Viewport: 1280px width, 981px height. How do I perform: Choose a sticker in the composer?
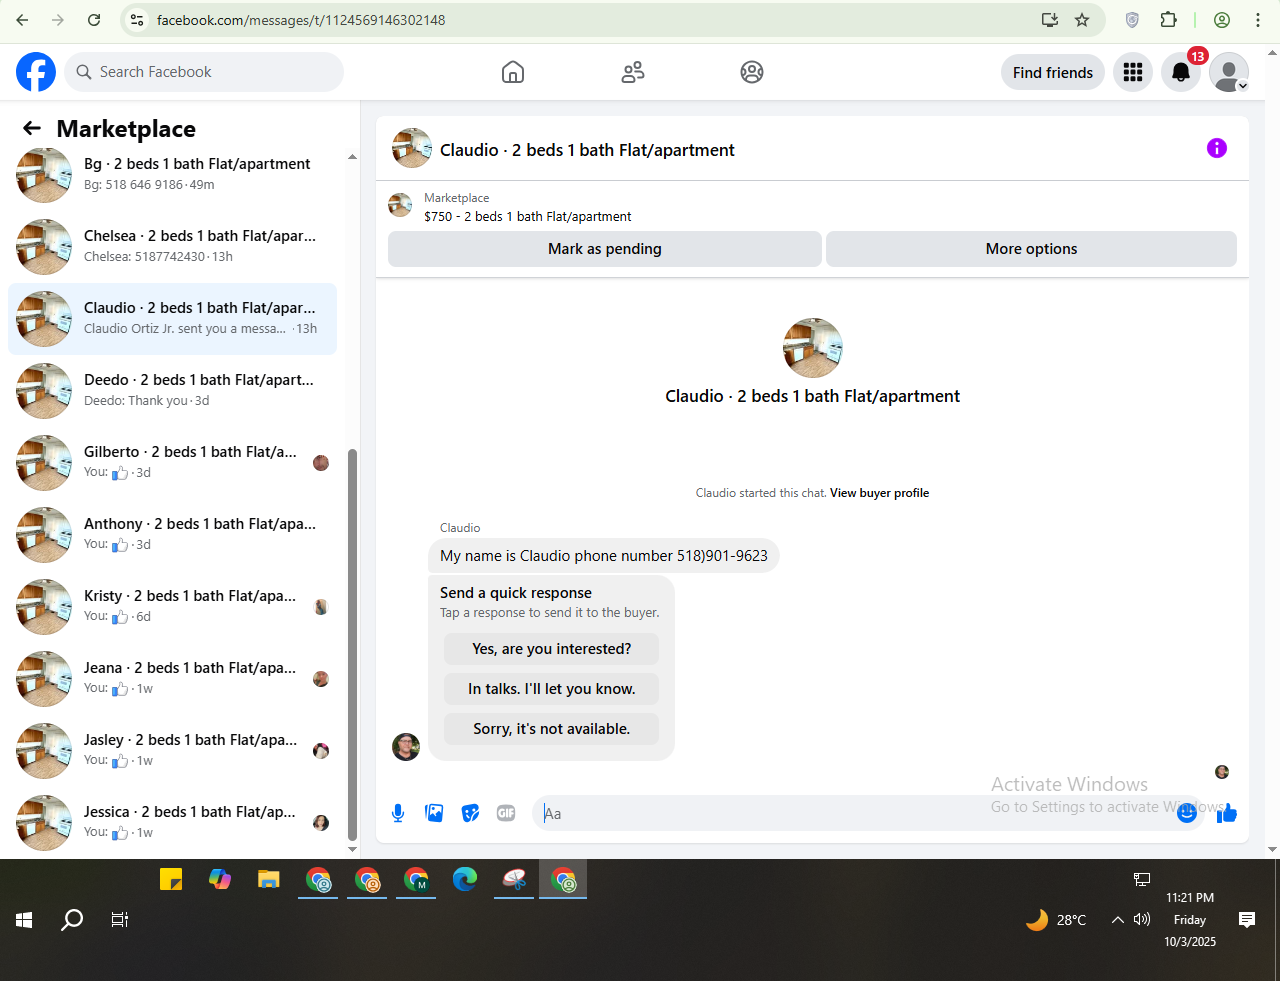pos(470,813)
